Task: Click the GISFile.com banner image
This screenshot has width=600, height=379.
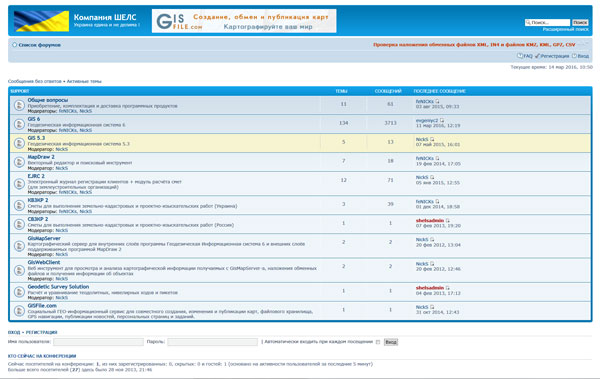Action: 244,21
